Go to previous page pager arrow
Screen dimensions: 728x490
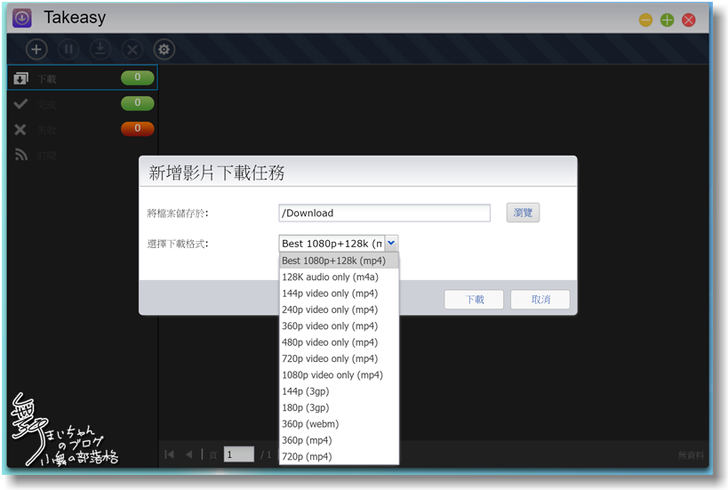point(189,454)
